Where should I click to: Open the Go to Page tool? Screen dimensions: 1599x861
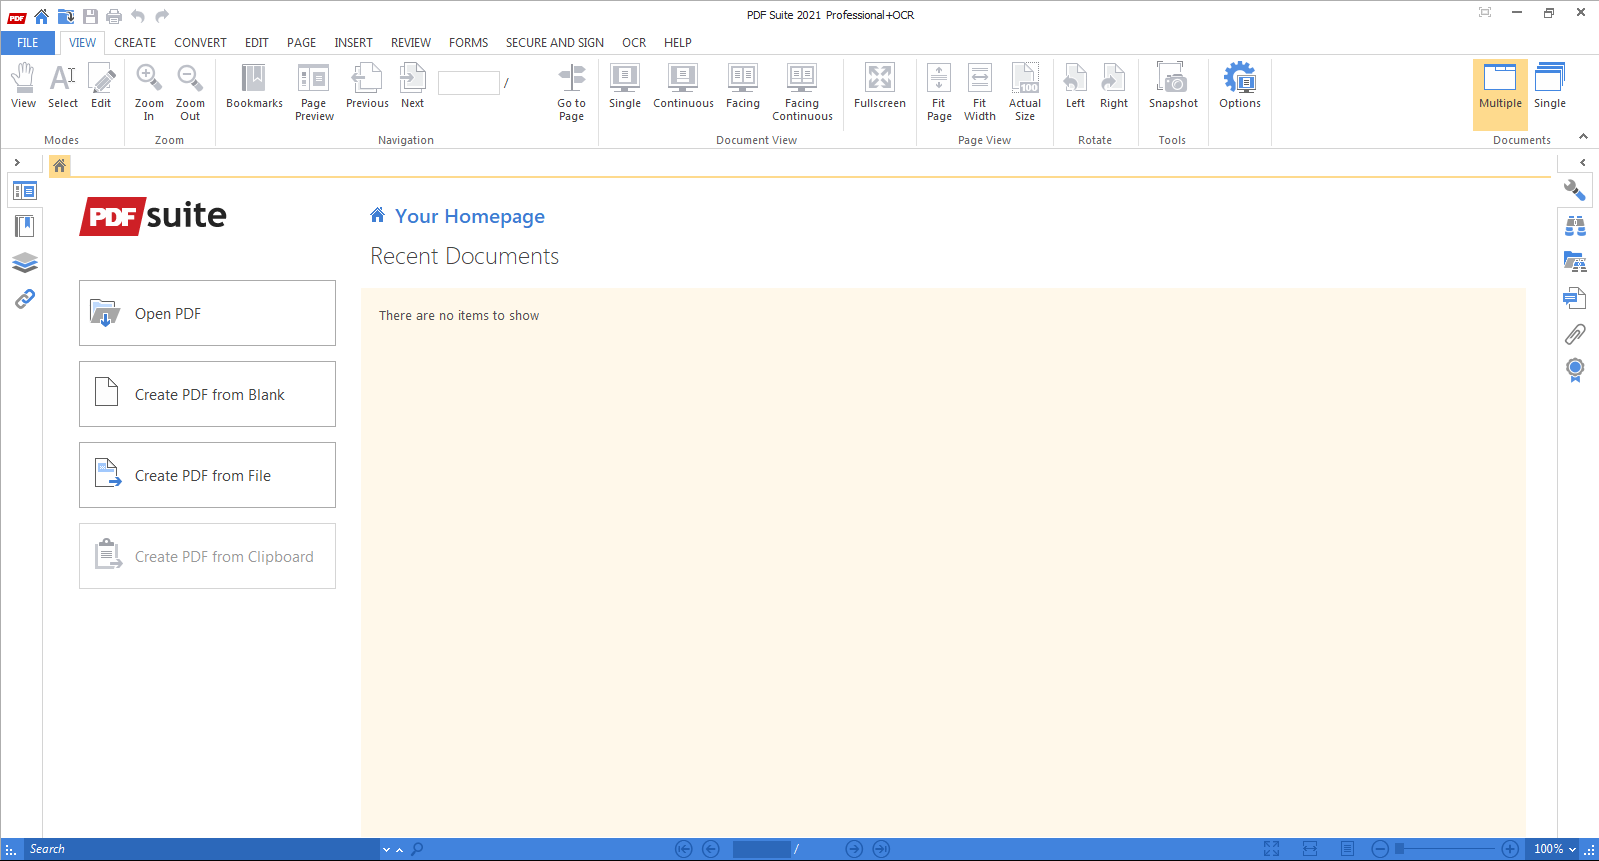click(571, 92)
